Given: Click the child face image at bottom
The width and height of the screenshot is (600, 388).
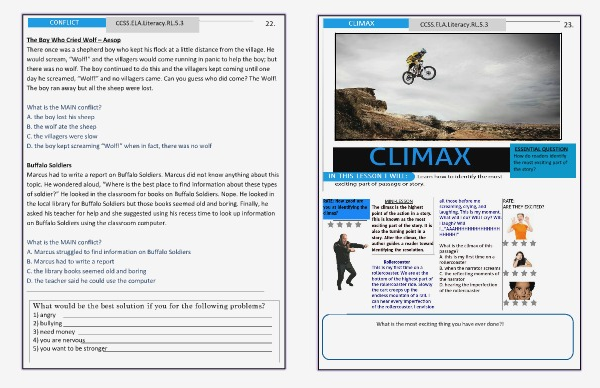Looking at the screenshot, I should pos(521,290).
